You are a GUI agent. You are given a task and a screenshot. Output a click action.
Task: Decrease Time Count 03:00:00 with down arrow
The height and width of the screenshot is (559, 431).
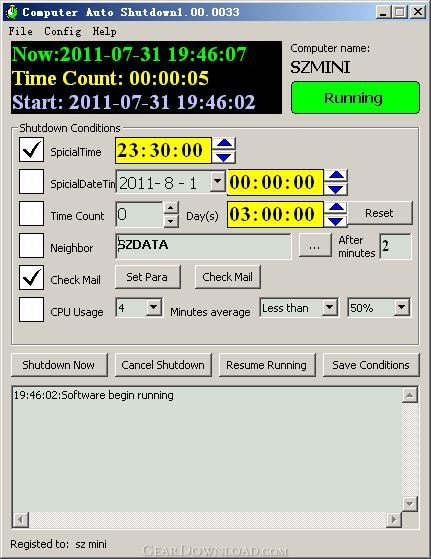pos(336,221)
